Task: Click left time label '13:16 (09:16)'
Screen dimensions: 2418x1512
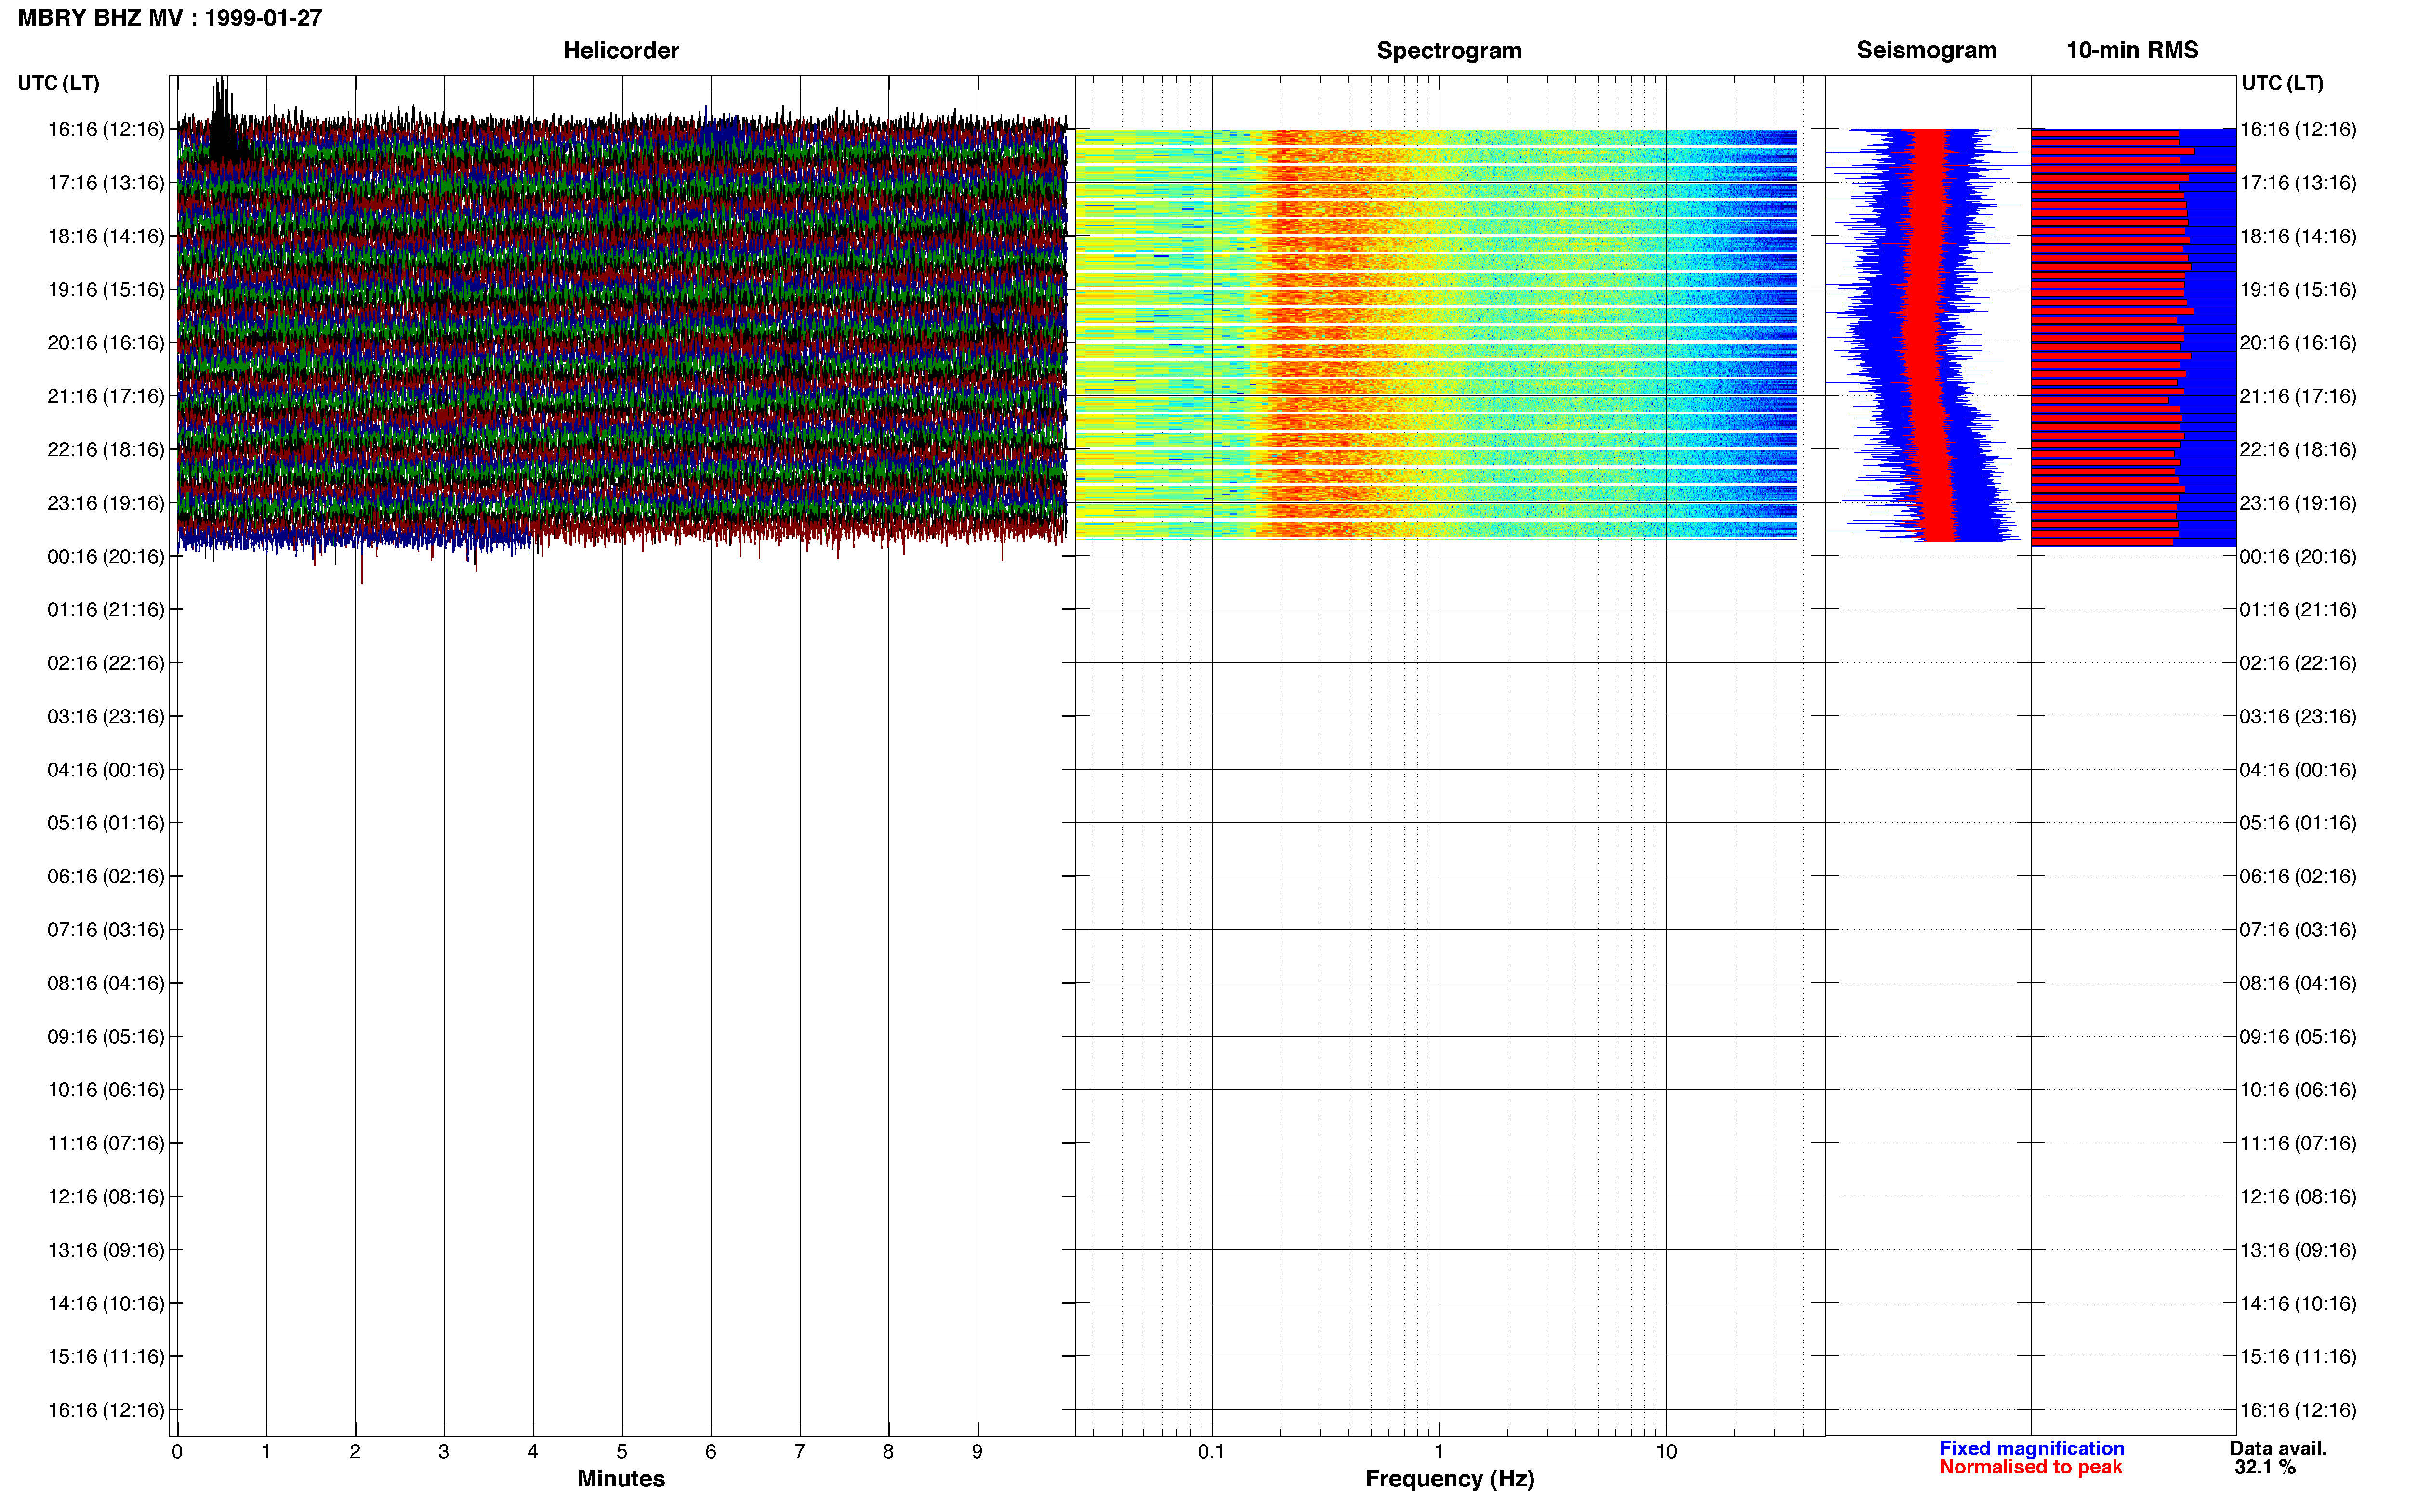Action: pos(106,1250)
